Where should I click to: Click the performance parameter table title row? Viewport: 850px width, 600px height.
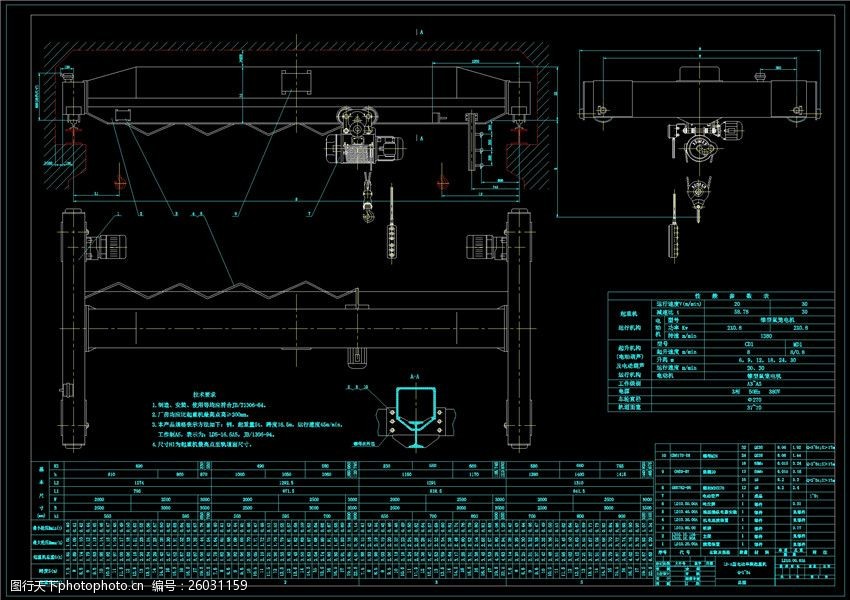coord(721,296)
